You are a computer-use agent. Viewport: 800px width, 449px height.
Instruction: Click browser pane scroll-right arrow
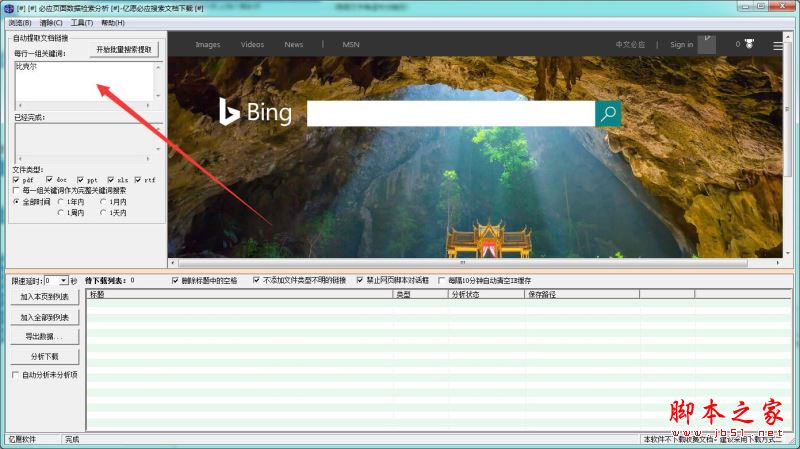(x=778, y=263)
